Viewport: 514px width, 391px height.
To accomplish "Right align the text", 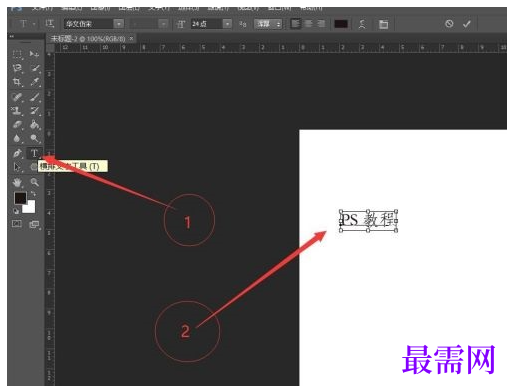I will pos(321,24).
